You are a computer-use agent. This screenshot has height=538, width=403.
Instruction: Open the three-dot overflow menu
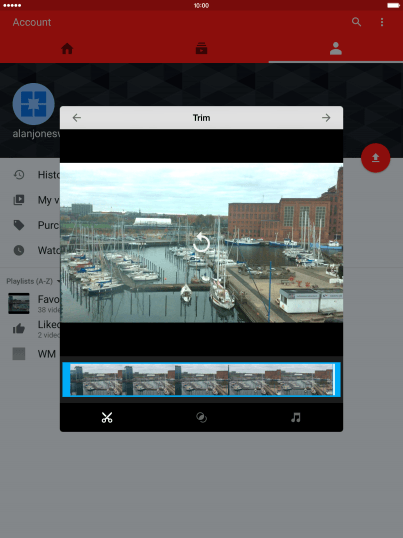(382, 22)
